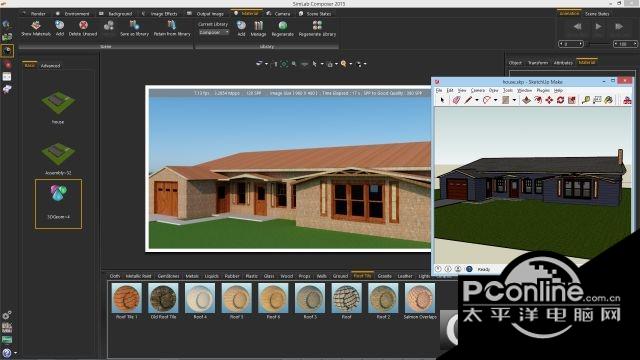Click the animation frame range slider
This screenshot has height=360, width=640.
[x=598, y=44]
